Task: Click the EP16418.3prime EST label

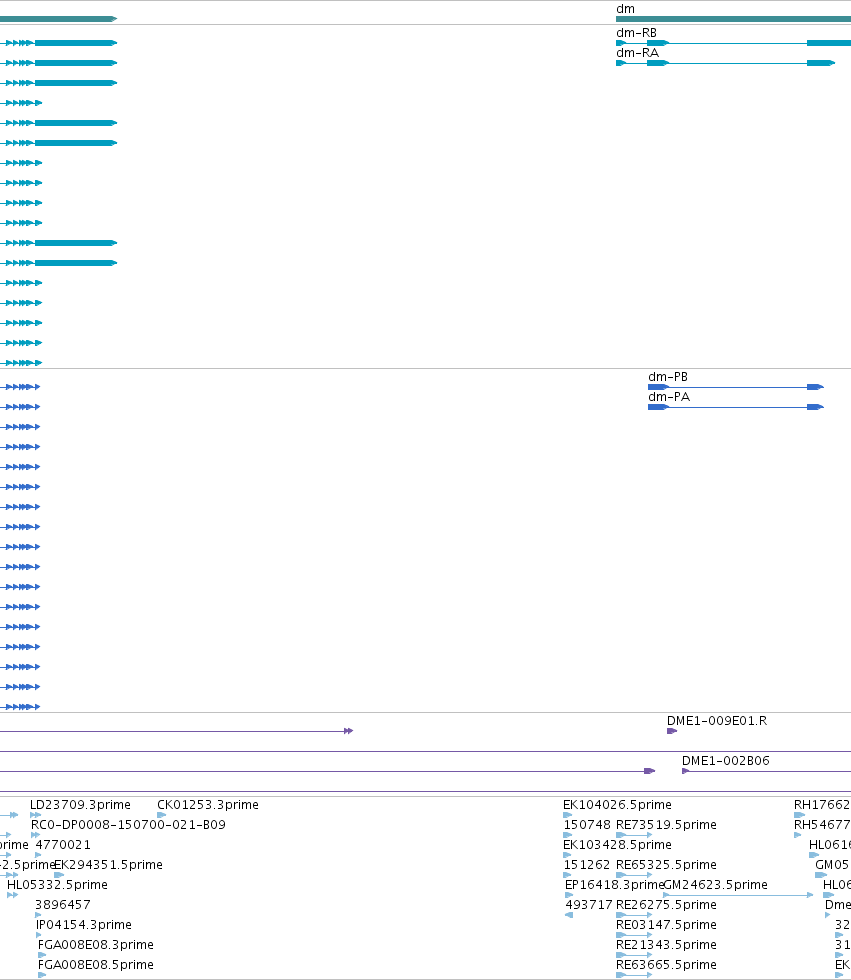Action: pos(614,884)
